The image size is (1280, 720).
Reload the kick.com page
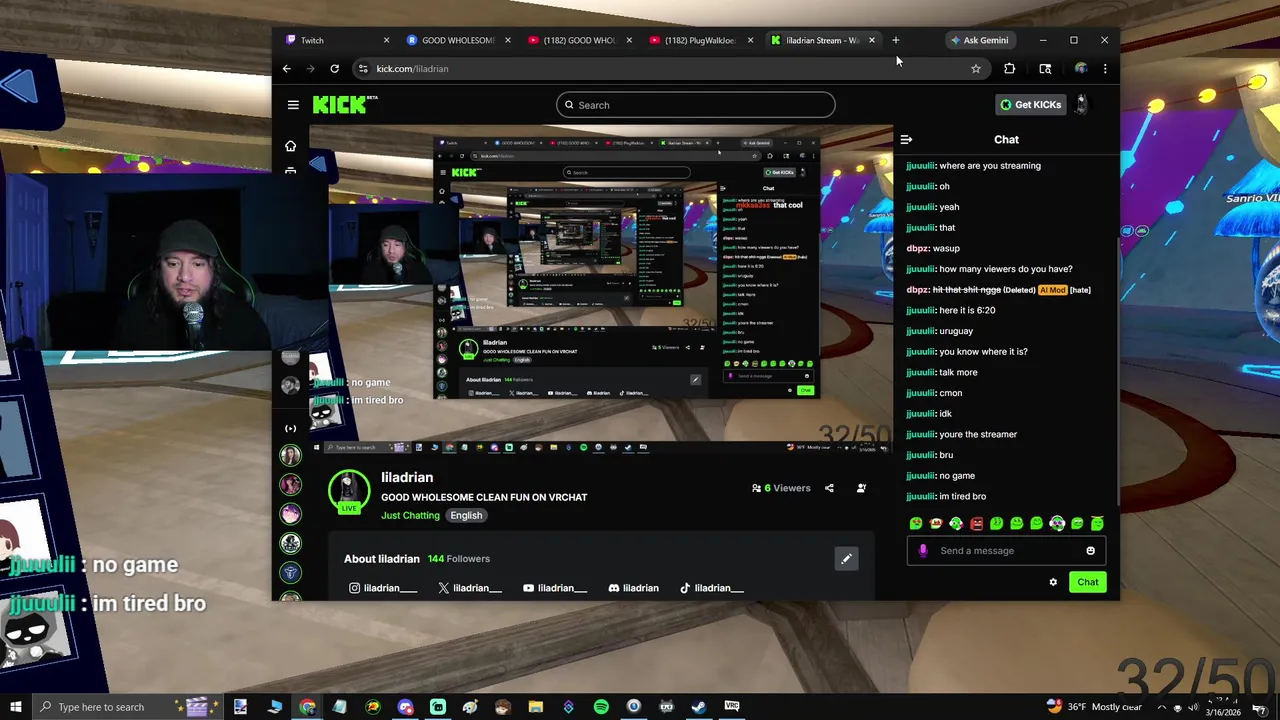(334, 69)
